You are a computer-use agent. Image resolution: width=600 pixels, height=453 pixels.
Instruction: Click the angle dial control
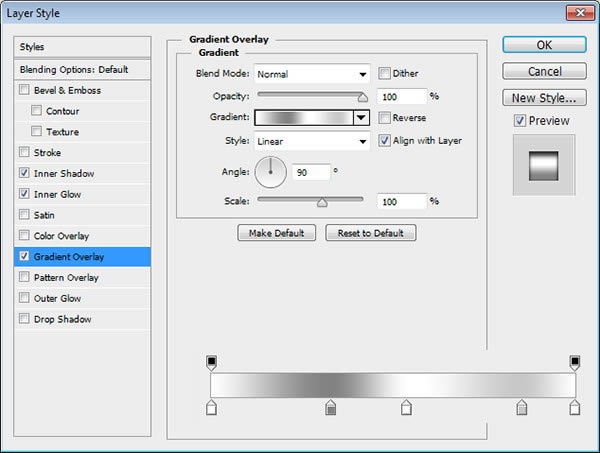[271, 172]
